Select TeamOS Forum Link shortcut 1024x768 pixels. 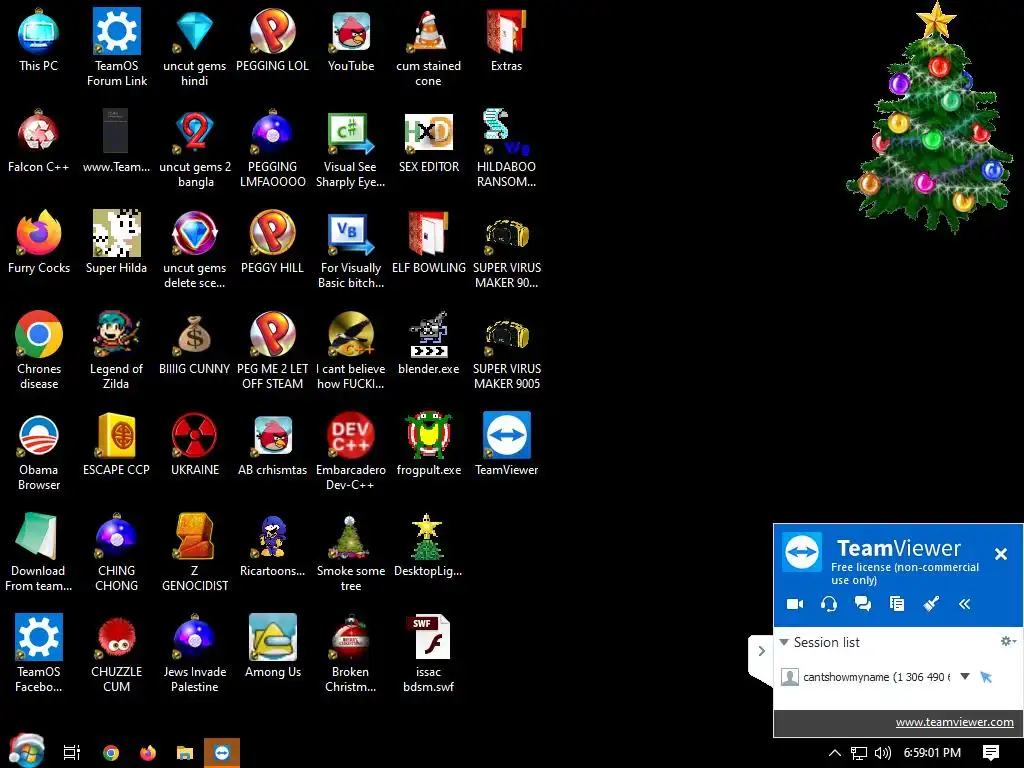tap(117, 47)
